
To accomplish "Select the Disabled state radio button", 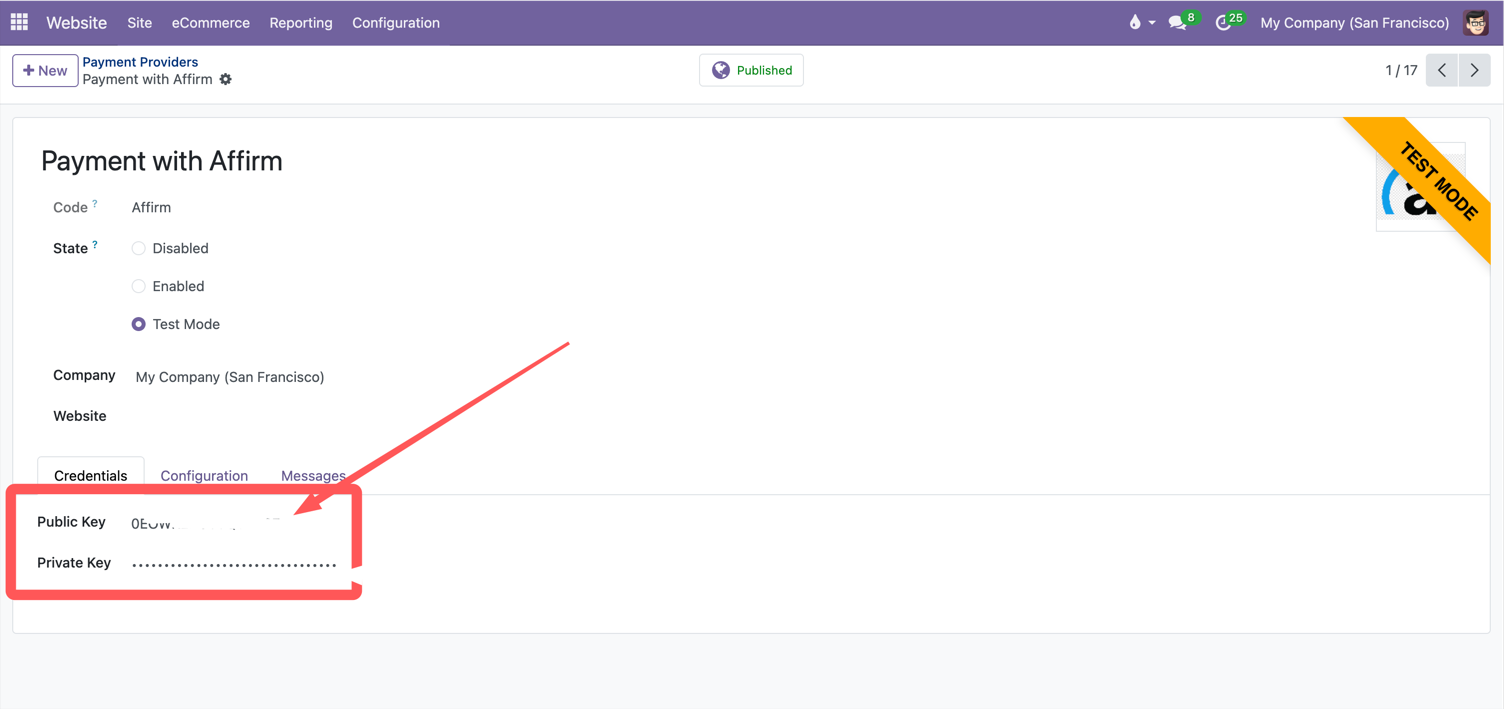I will point(139,248).
